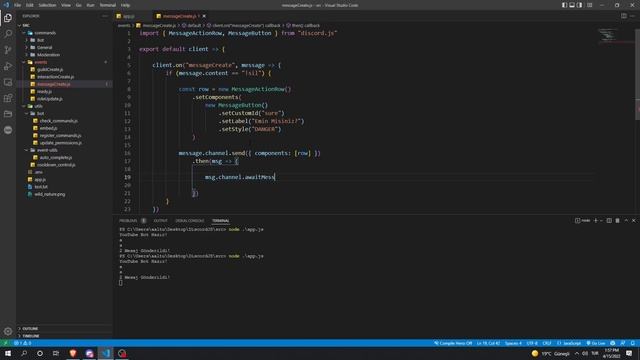640x360 pixels.
Task: Open new terminal launch profile
Action: click(x=601, y=220)
